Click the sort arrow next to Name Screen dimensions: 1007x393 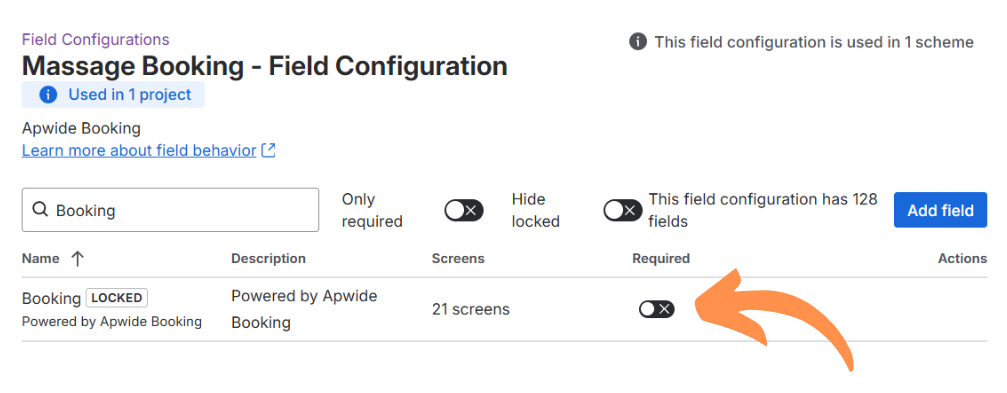[x=77, y=259]
